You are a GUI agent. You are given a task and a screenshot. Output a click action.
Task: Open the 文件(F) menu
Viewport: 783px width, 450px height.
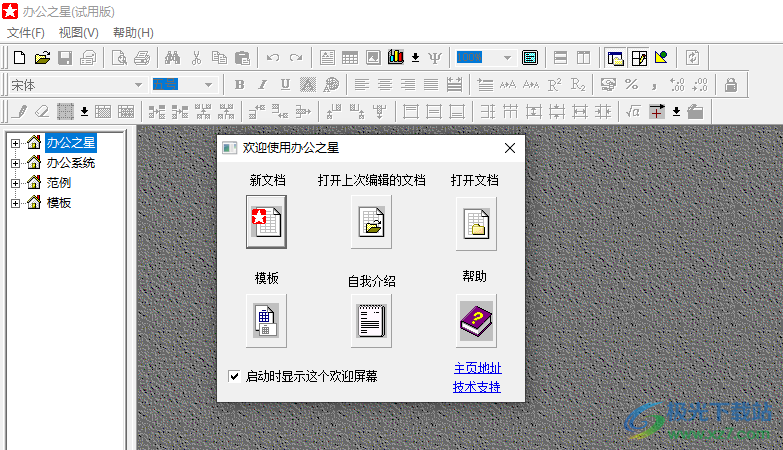25,33
